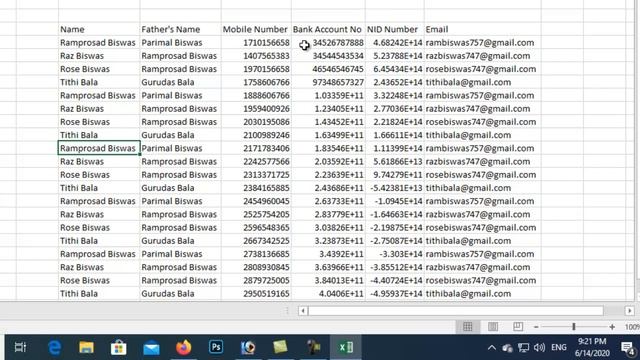
Task: Switch to Page Layout view
Action: [x=493, y=327]
